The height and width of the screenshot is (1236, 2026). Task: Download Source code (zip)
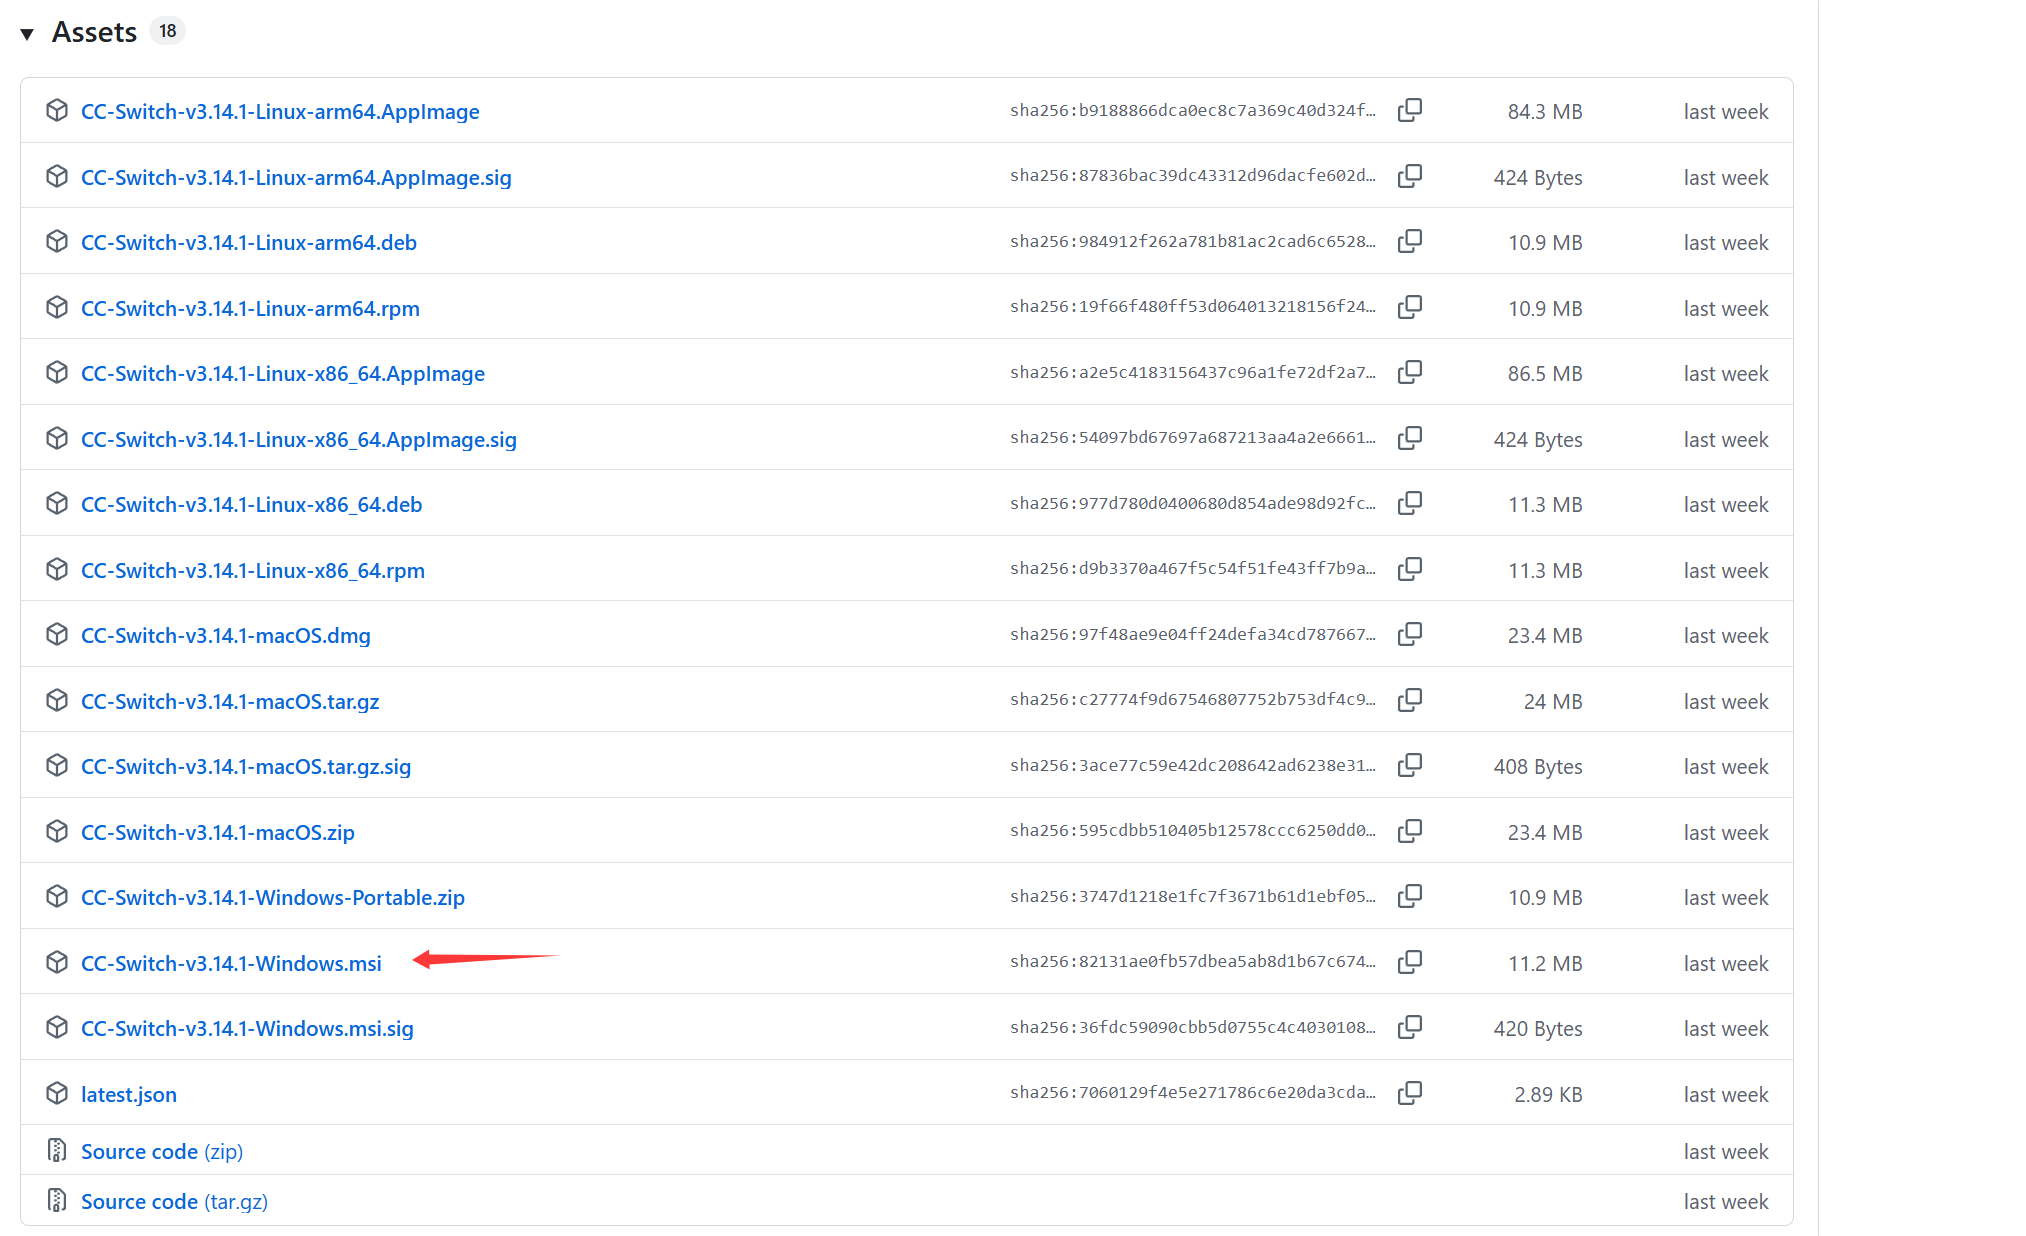pos(162,1151)
